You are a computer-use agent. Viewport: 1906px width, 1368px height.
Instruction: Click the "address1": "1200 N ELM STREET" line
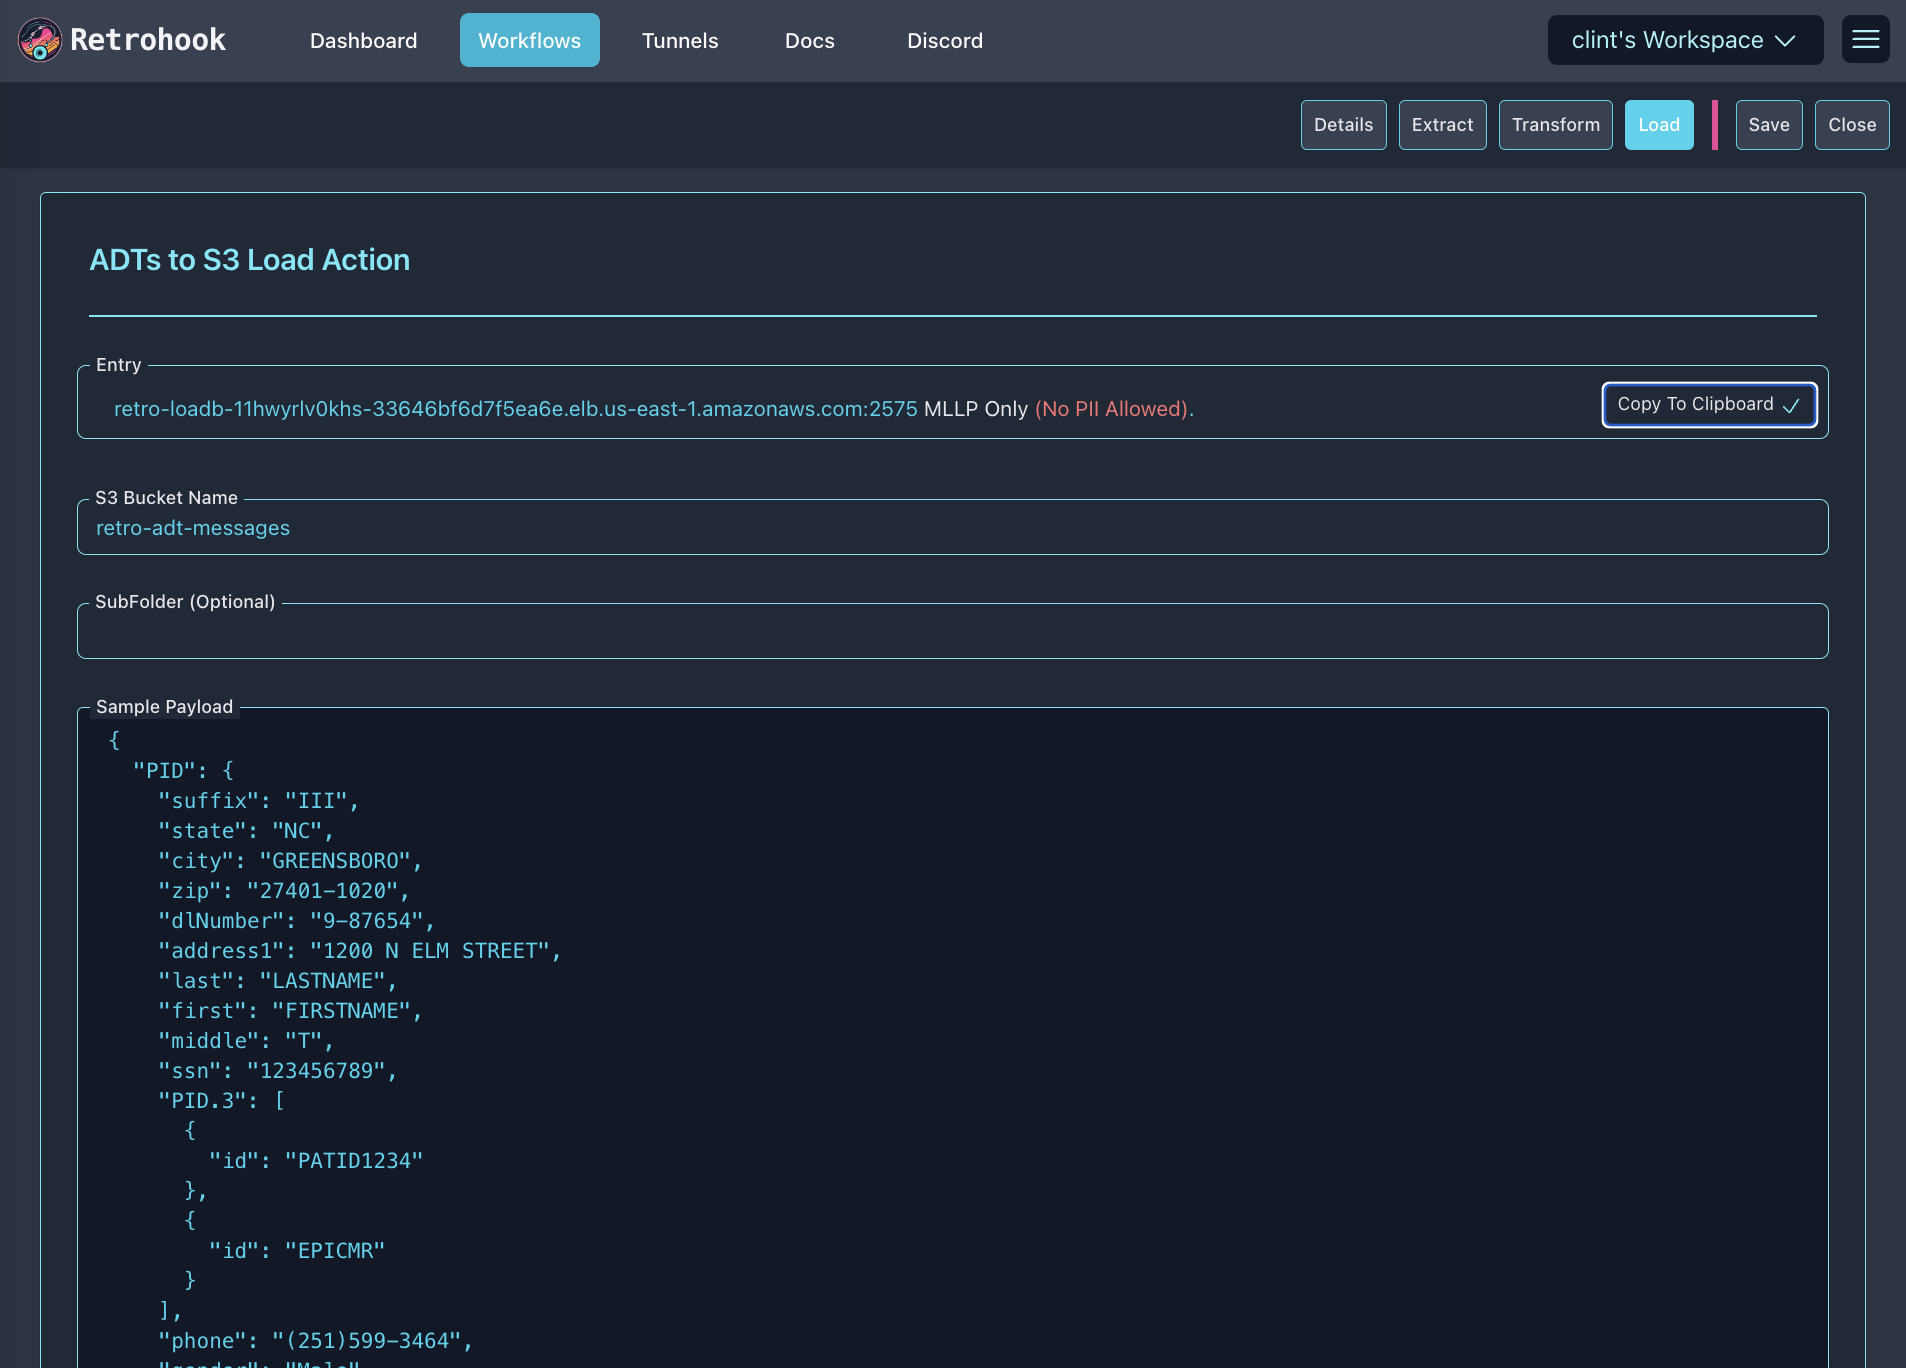click(x=359, y=951)
